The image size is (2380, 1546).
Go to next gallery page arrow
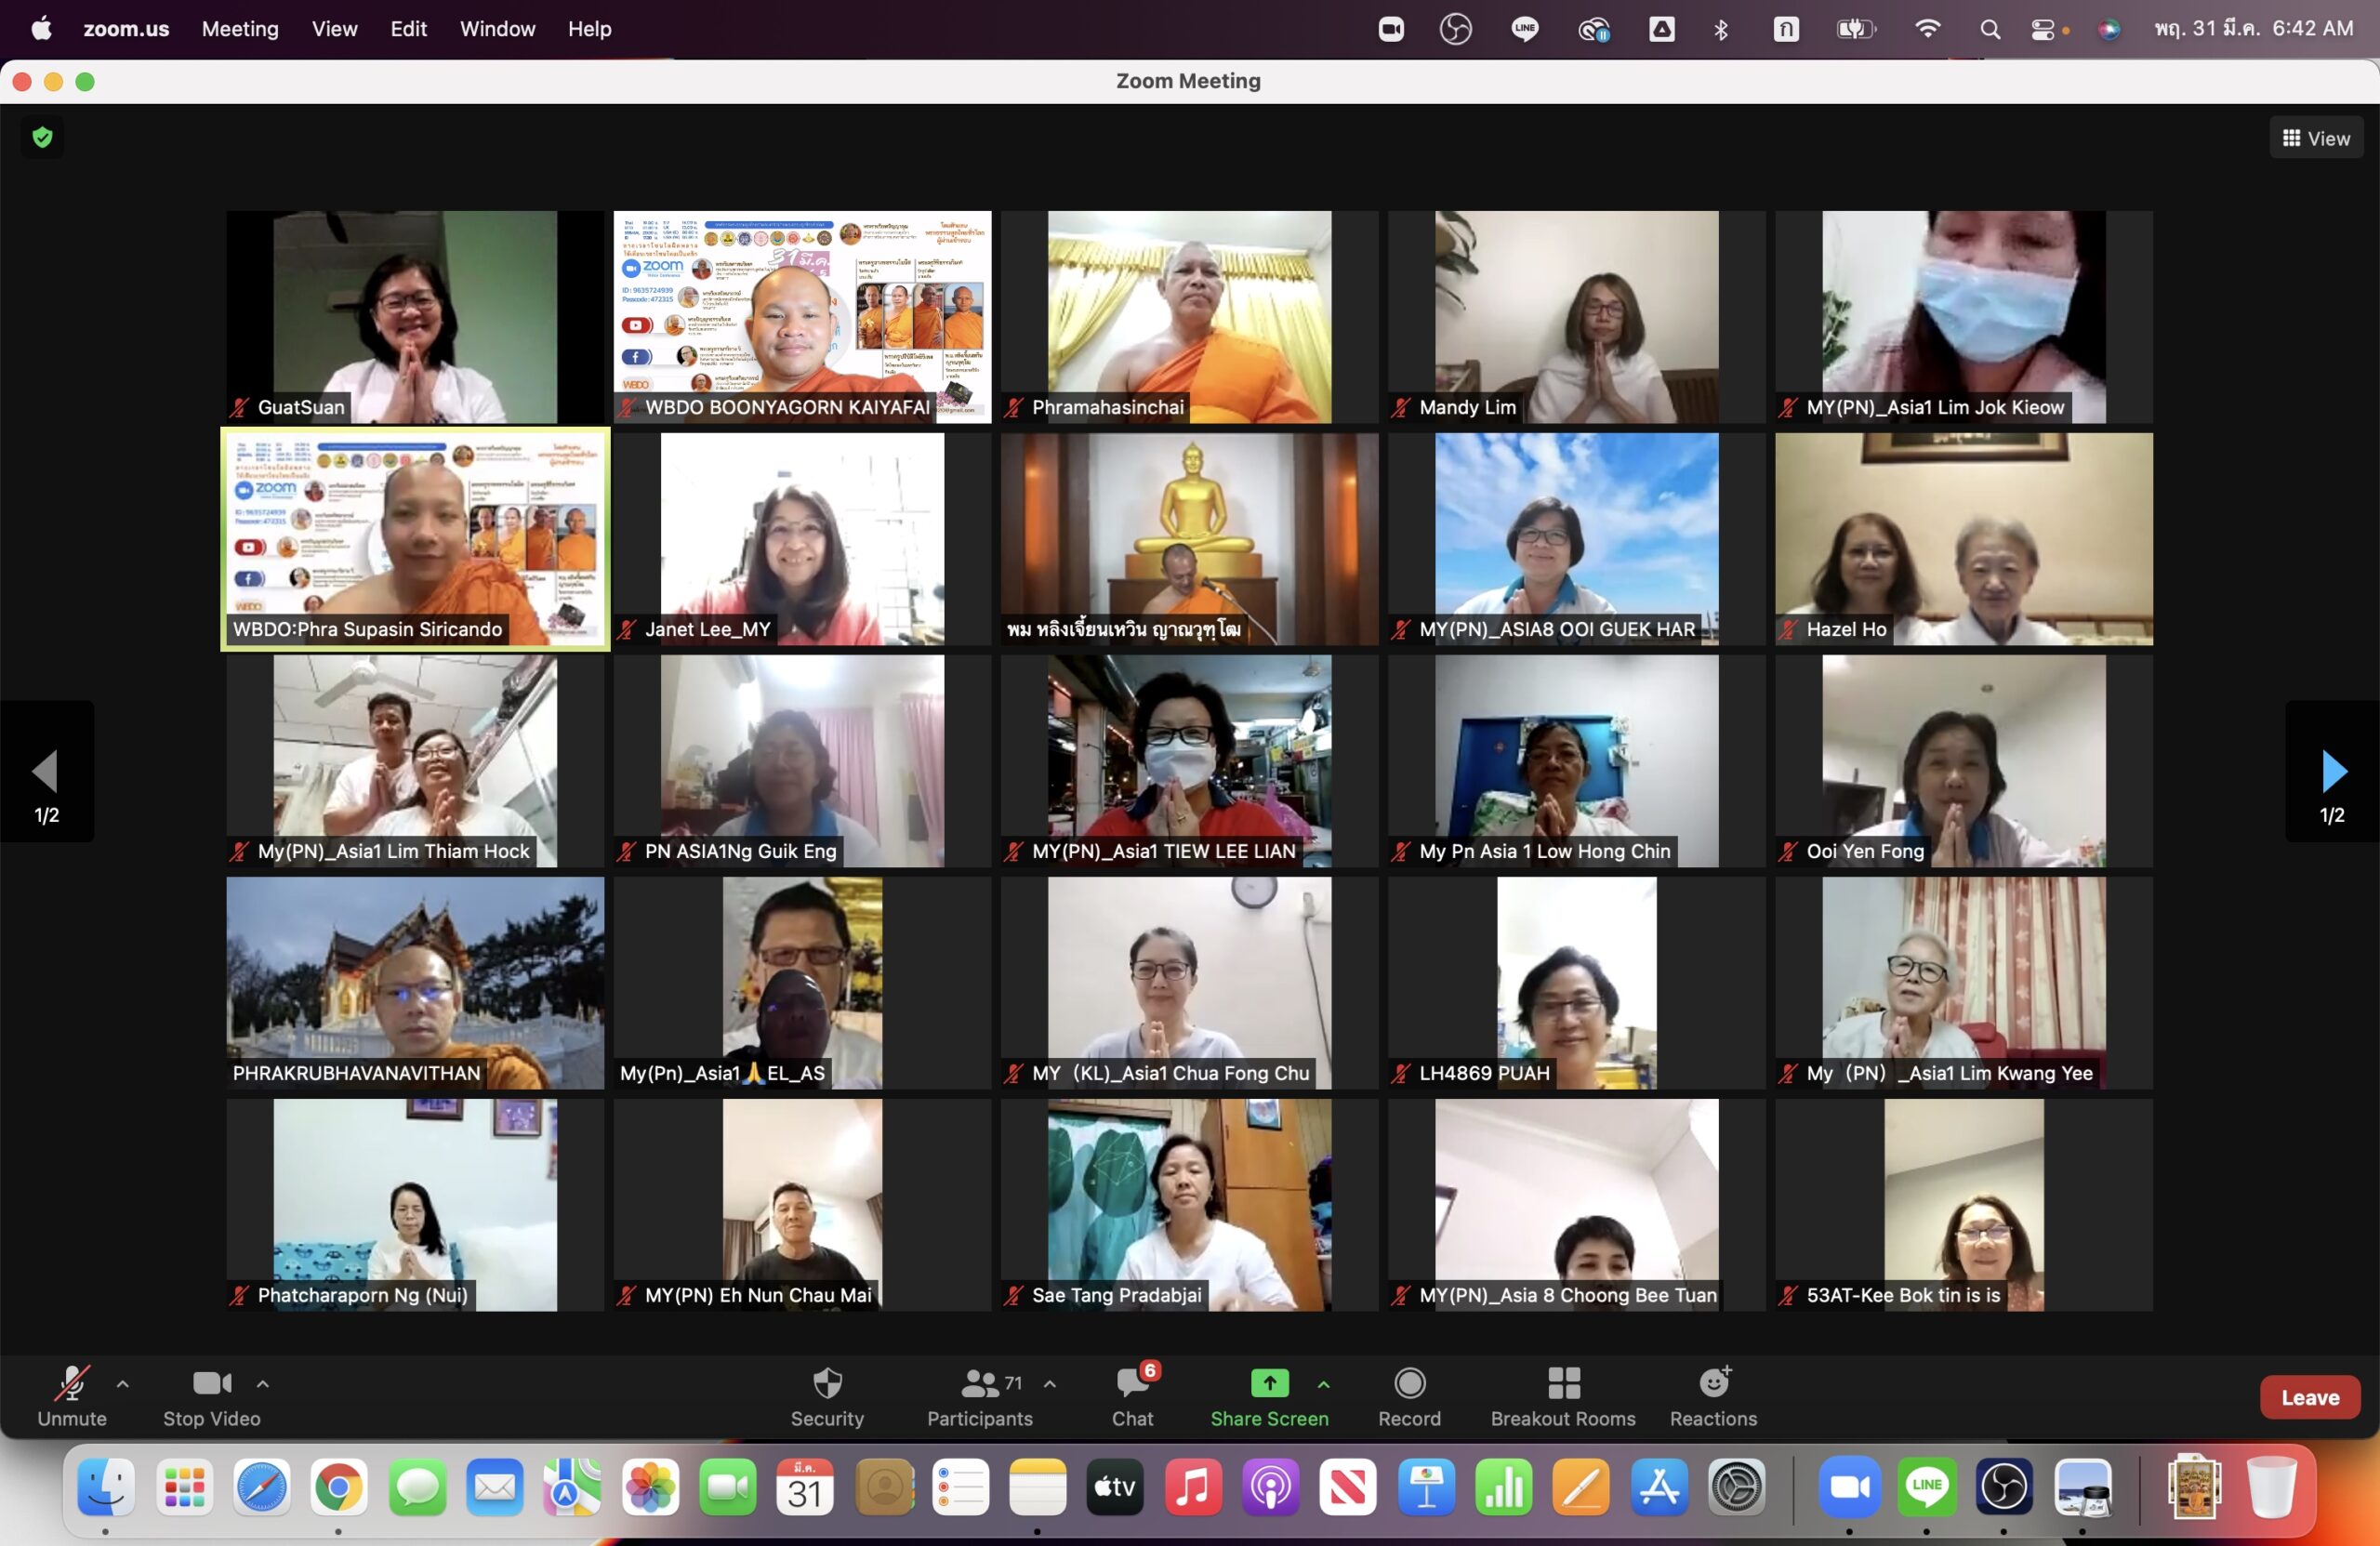click(x=2332, y=771)
